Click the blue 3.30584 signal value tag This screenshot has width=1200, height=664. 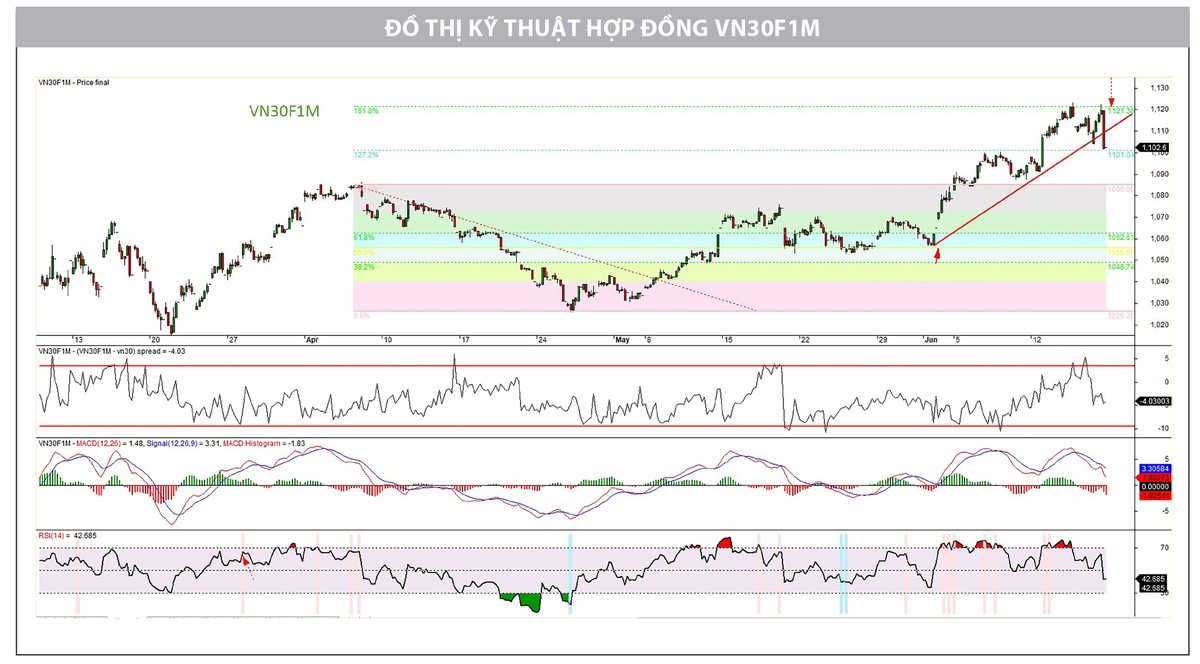(x=1153, y=468)
